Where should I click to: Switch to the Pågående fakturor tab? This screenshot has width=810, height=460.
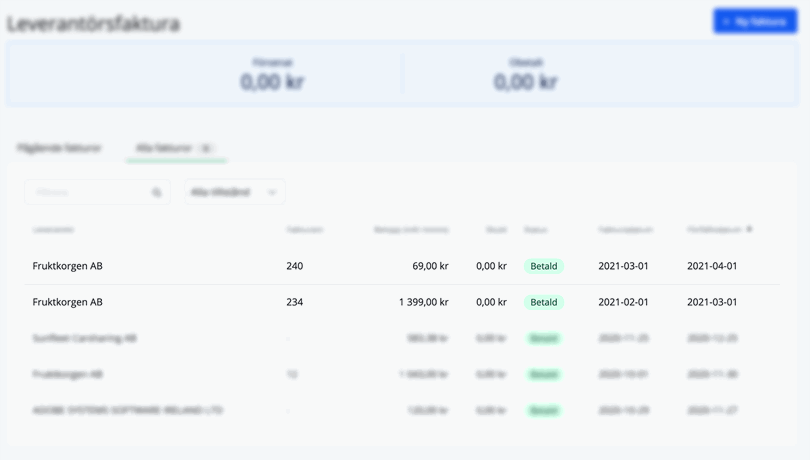[59, 148]
